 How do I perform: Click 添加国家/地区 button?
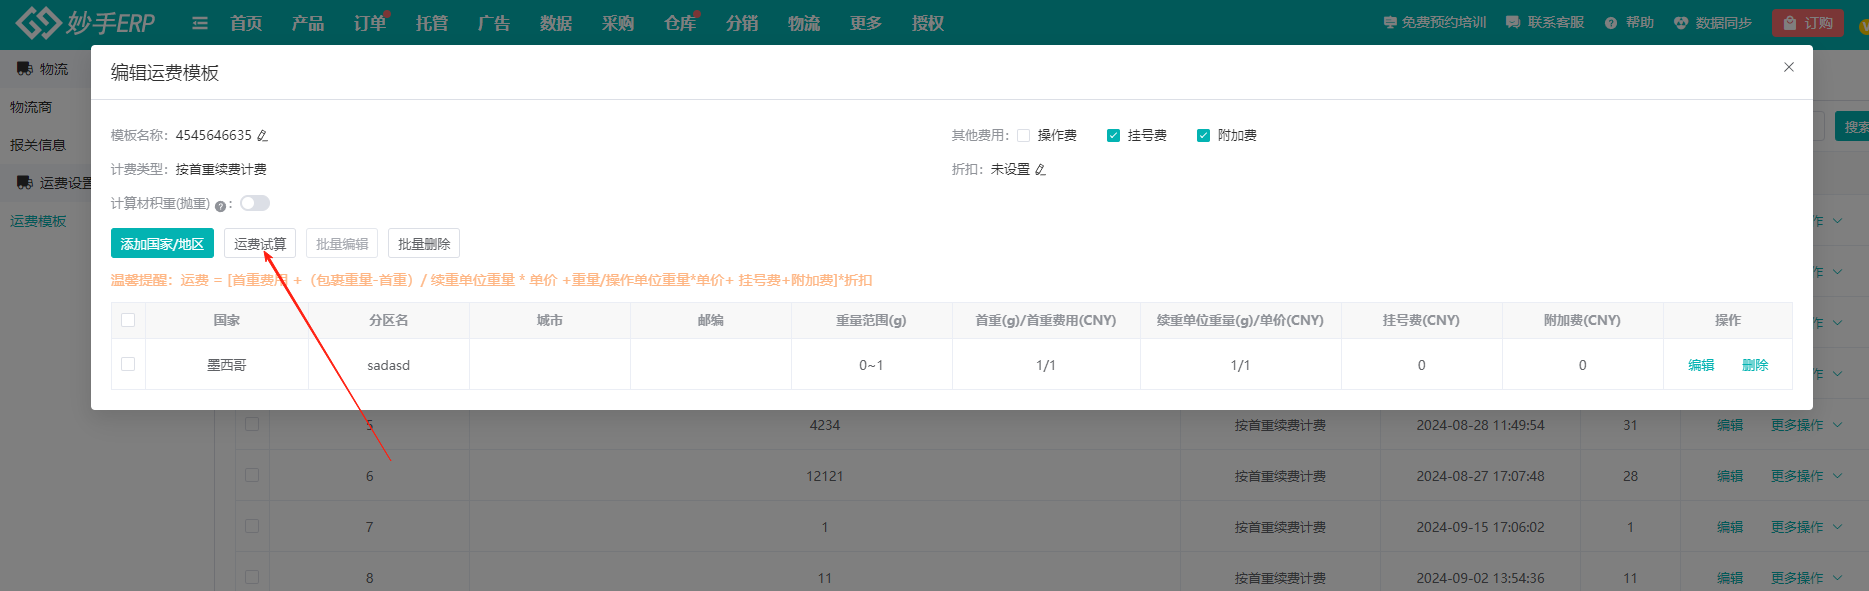pos(162,244)
